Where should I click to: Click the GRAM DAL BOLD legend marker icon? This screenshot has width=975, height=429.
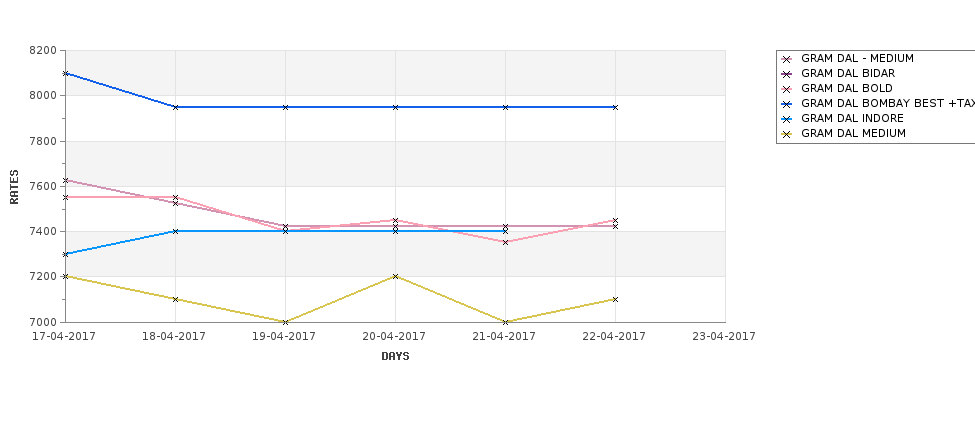787,89
